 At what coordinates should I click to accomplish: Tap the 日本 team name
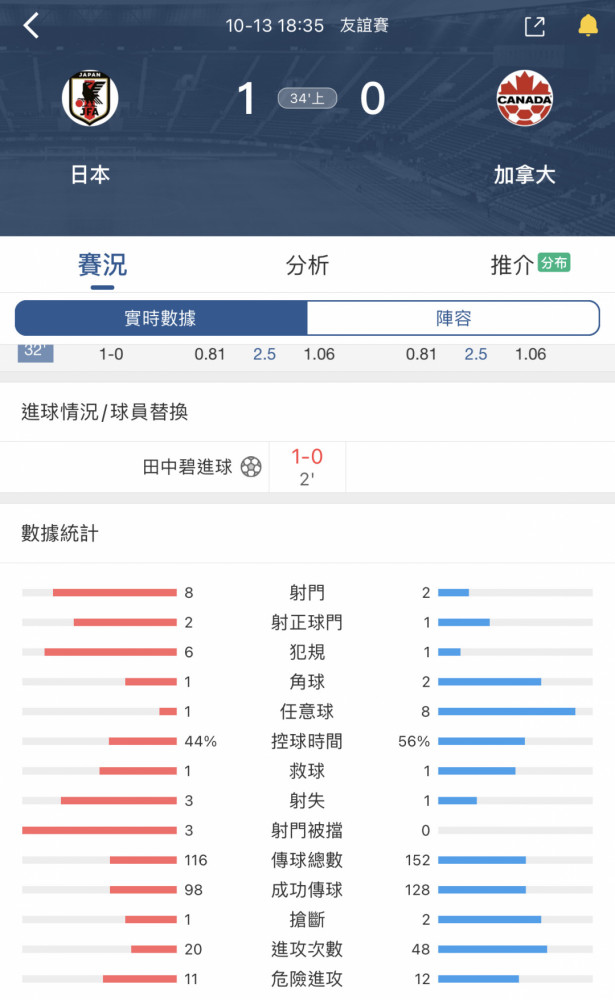coord(90,175)
